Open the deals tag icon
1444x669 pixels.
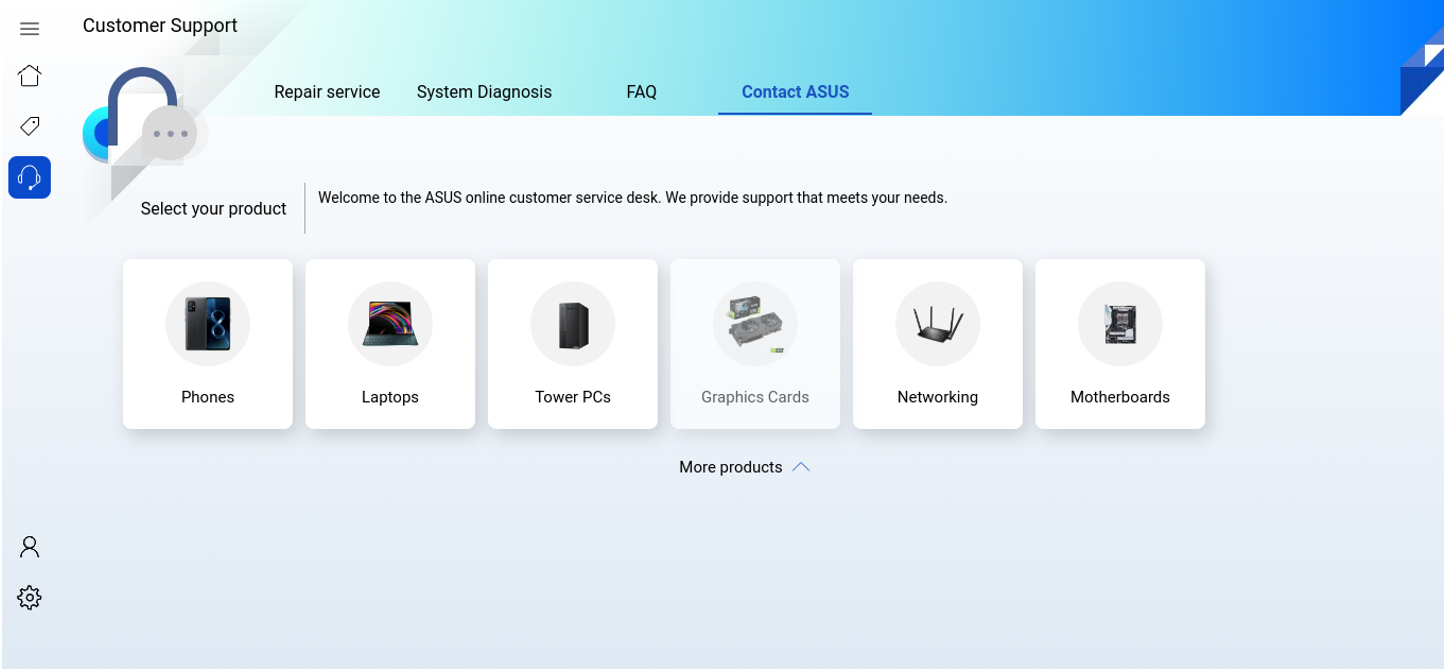tap(29, 126)
